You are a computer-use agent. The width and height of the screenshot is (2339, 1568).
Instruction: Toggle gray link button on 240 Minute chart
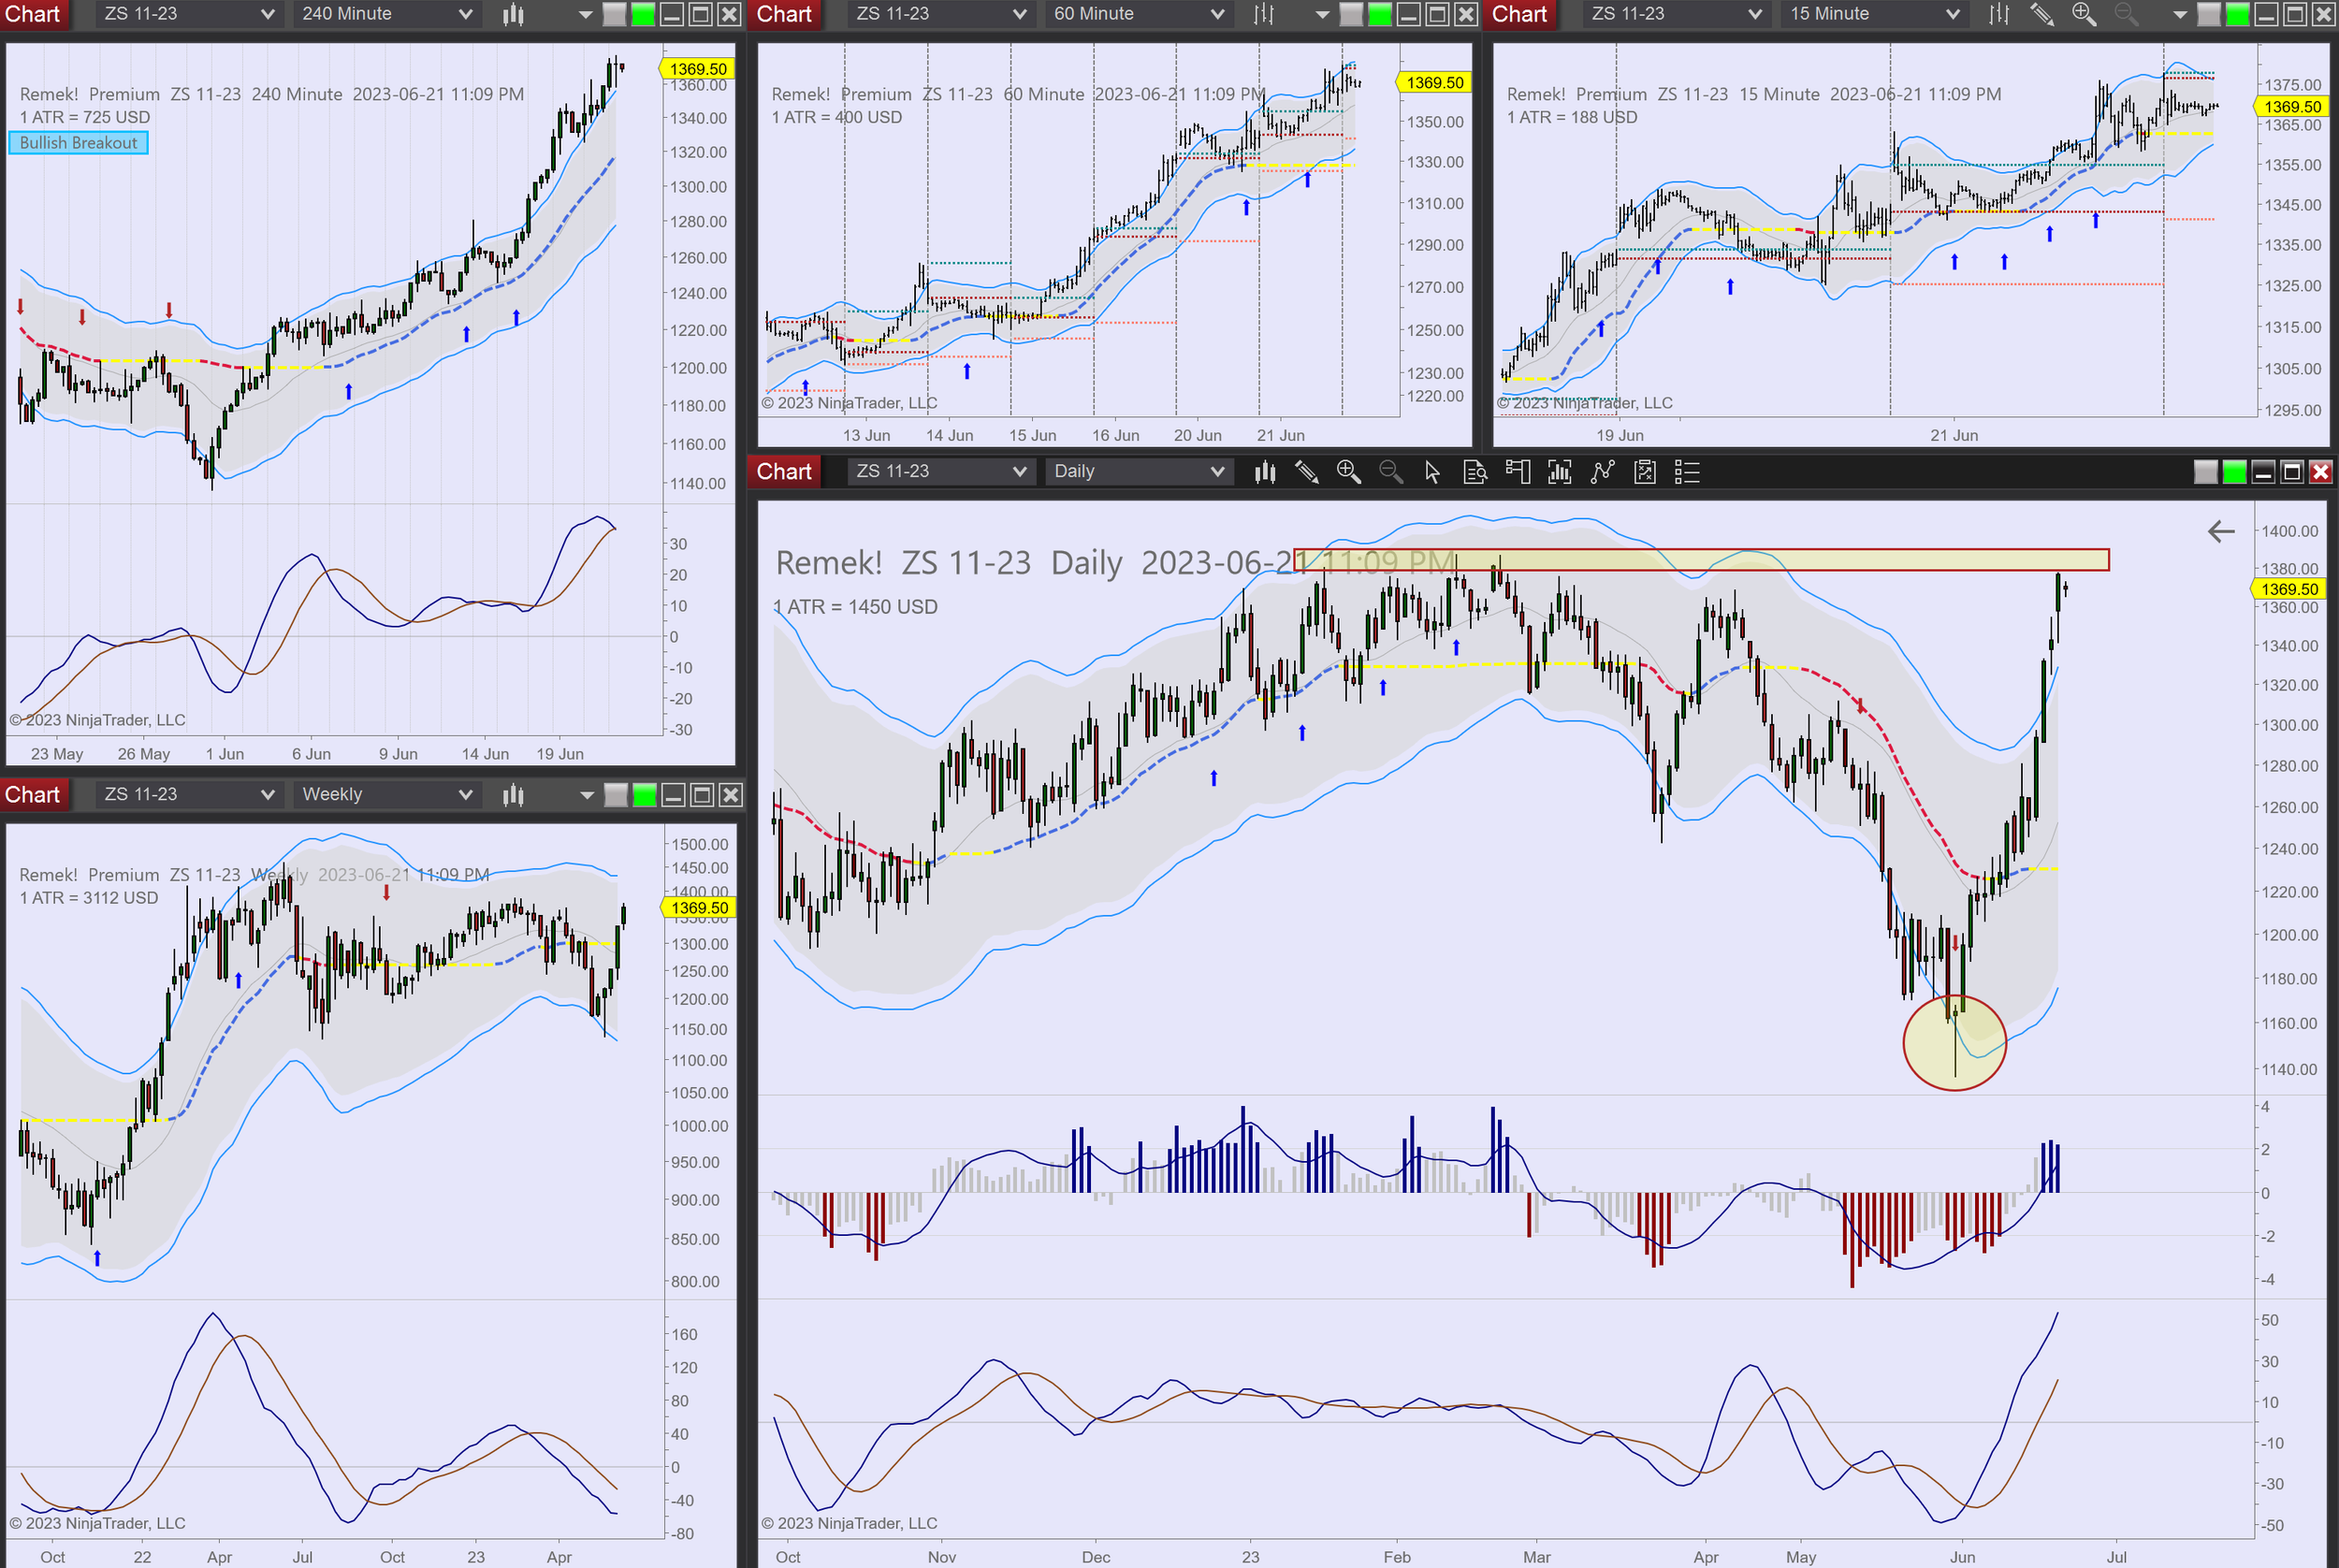tap(615, 14)
